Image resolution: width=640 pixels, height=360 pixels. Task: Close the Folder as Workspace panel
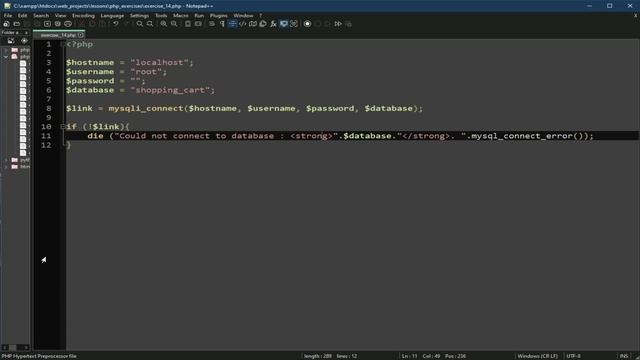pyautogui.click(x=27, y=32)
